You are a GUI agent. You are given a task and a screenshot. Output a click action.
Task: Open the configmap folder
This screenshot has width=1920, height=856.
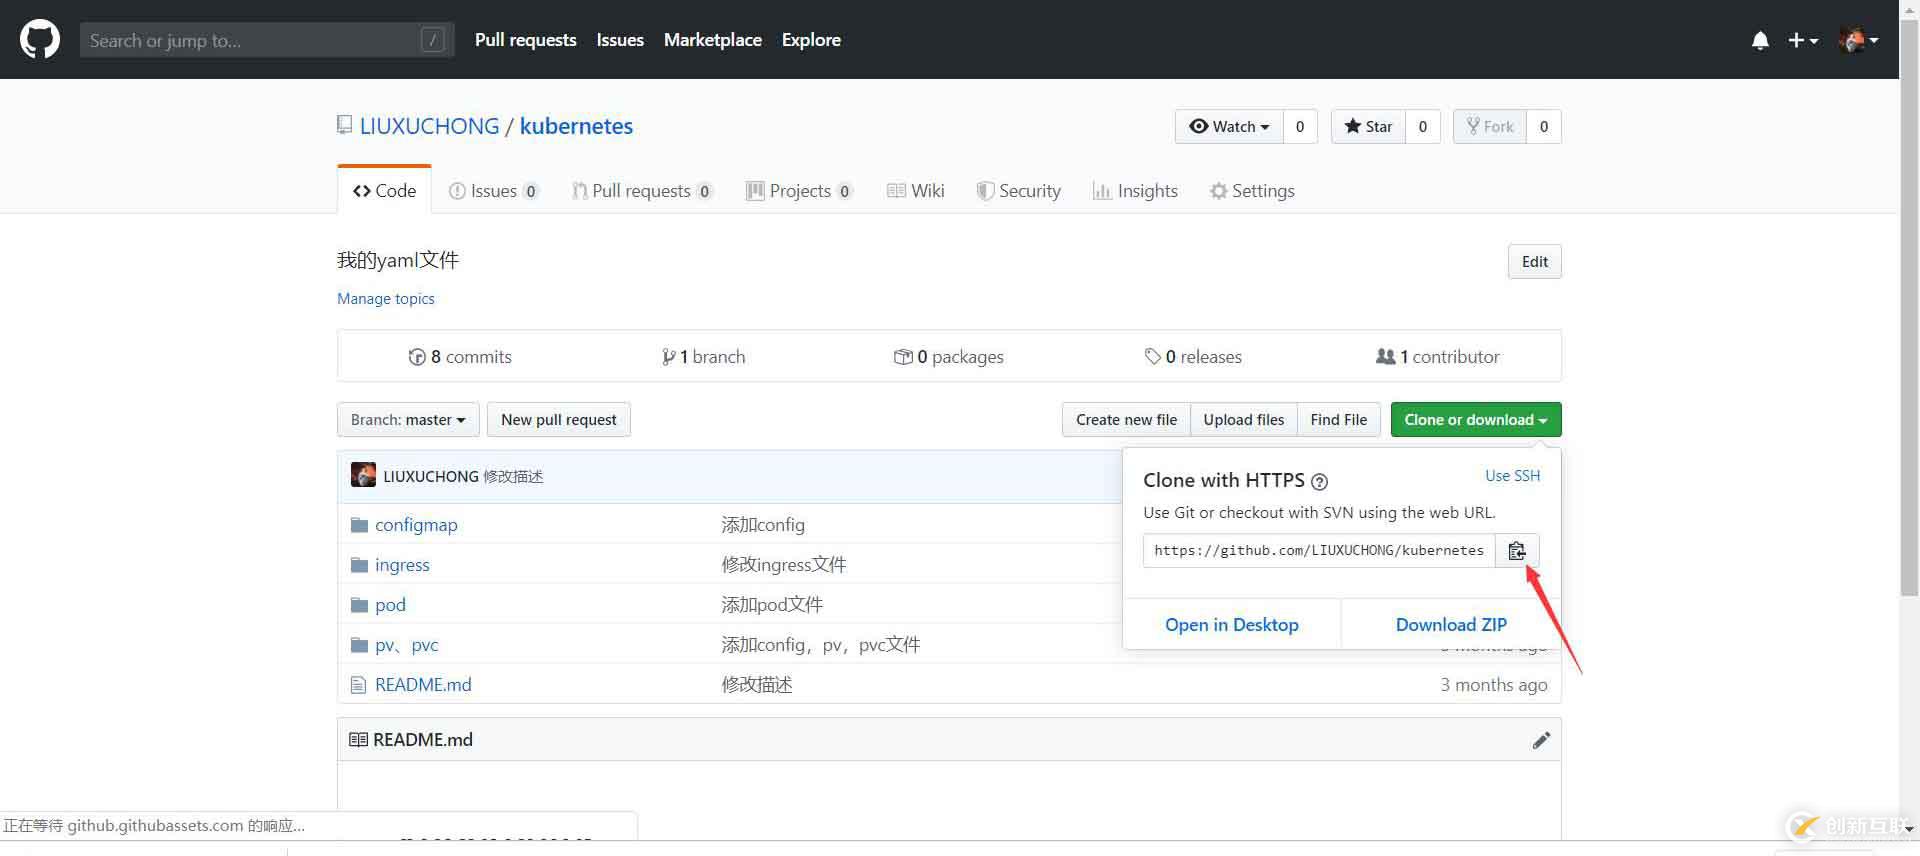(x=416, y=525)
